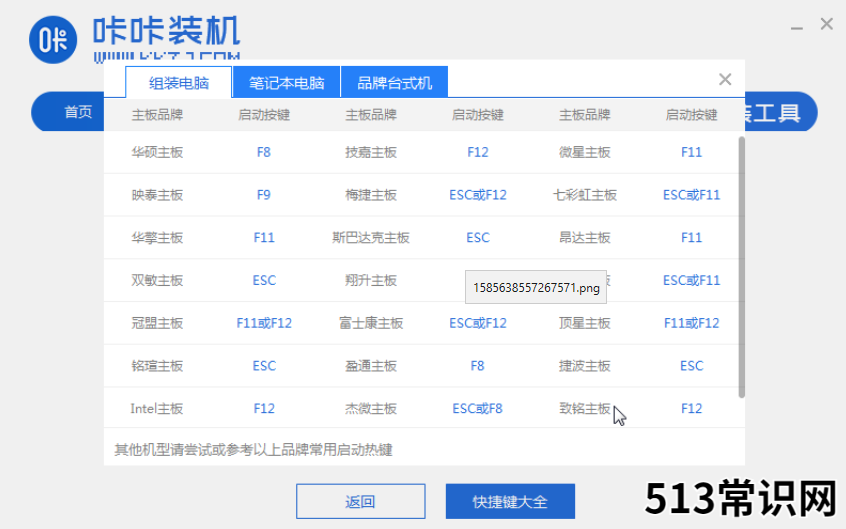Click the first 主板品牌 column header
Viewport: 846px width, 529px height.
(x=157, y=114)
